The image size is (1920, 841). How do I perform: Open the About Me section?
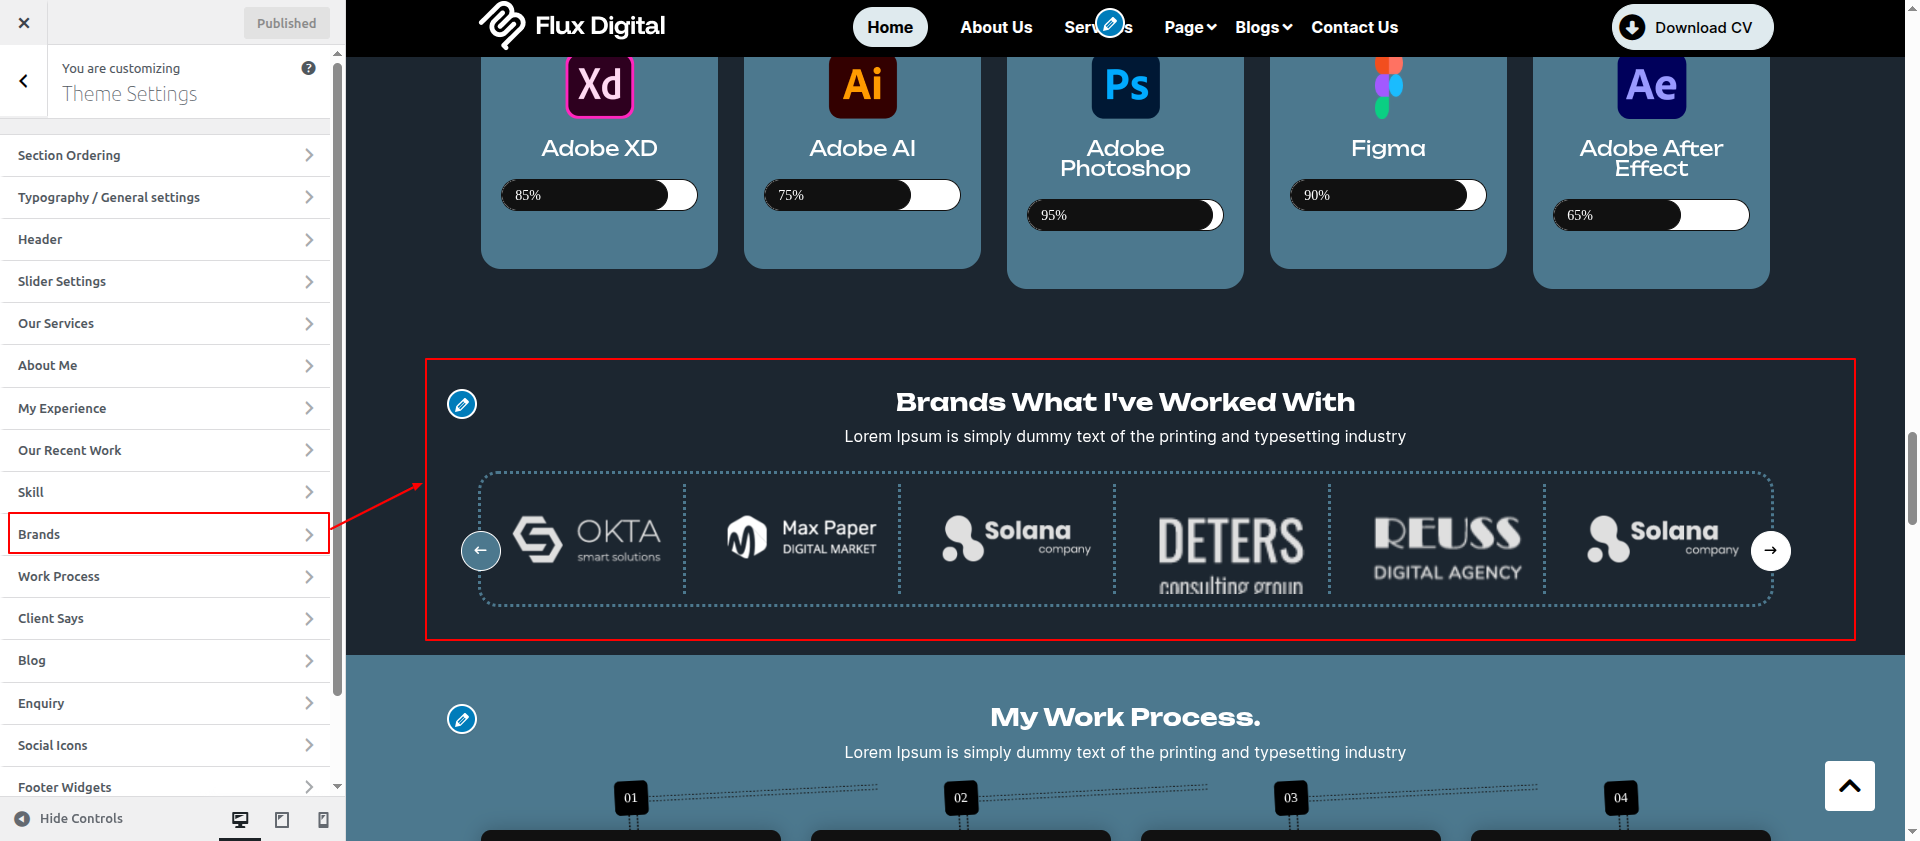coord(166,366)
